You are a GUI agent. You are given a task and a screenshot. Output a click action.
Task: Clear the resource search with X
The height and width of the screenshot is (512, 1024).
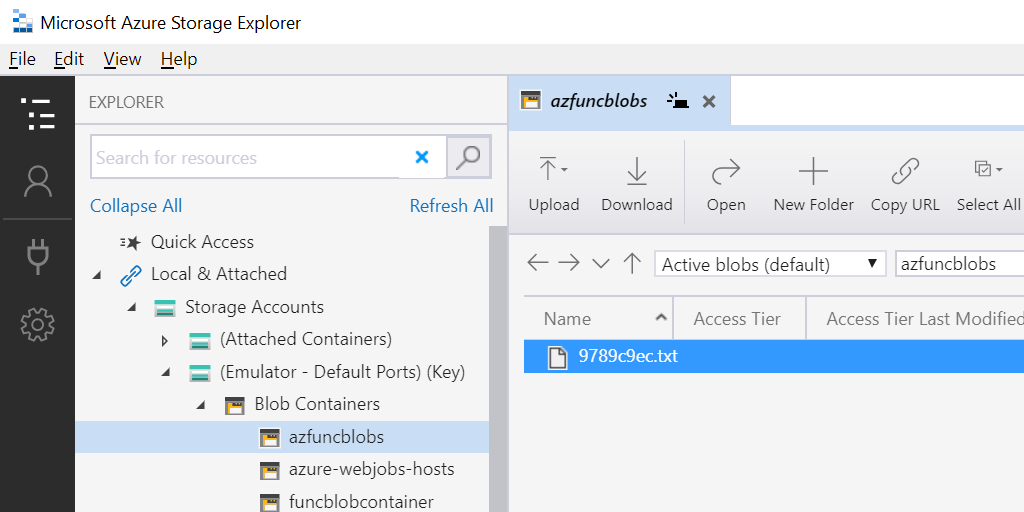(x=422, y=157)
